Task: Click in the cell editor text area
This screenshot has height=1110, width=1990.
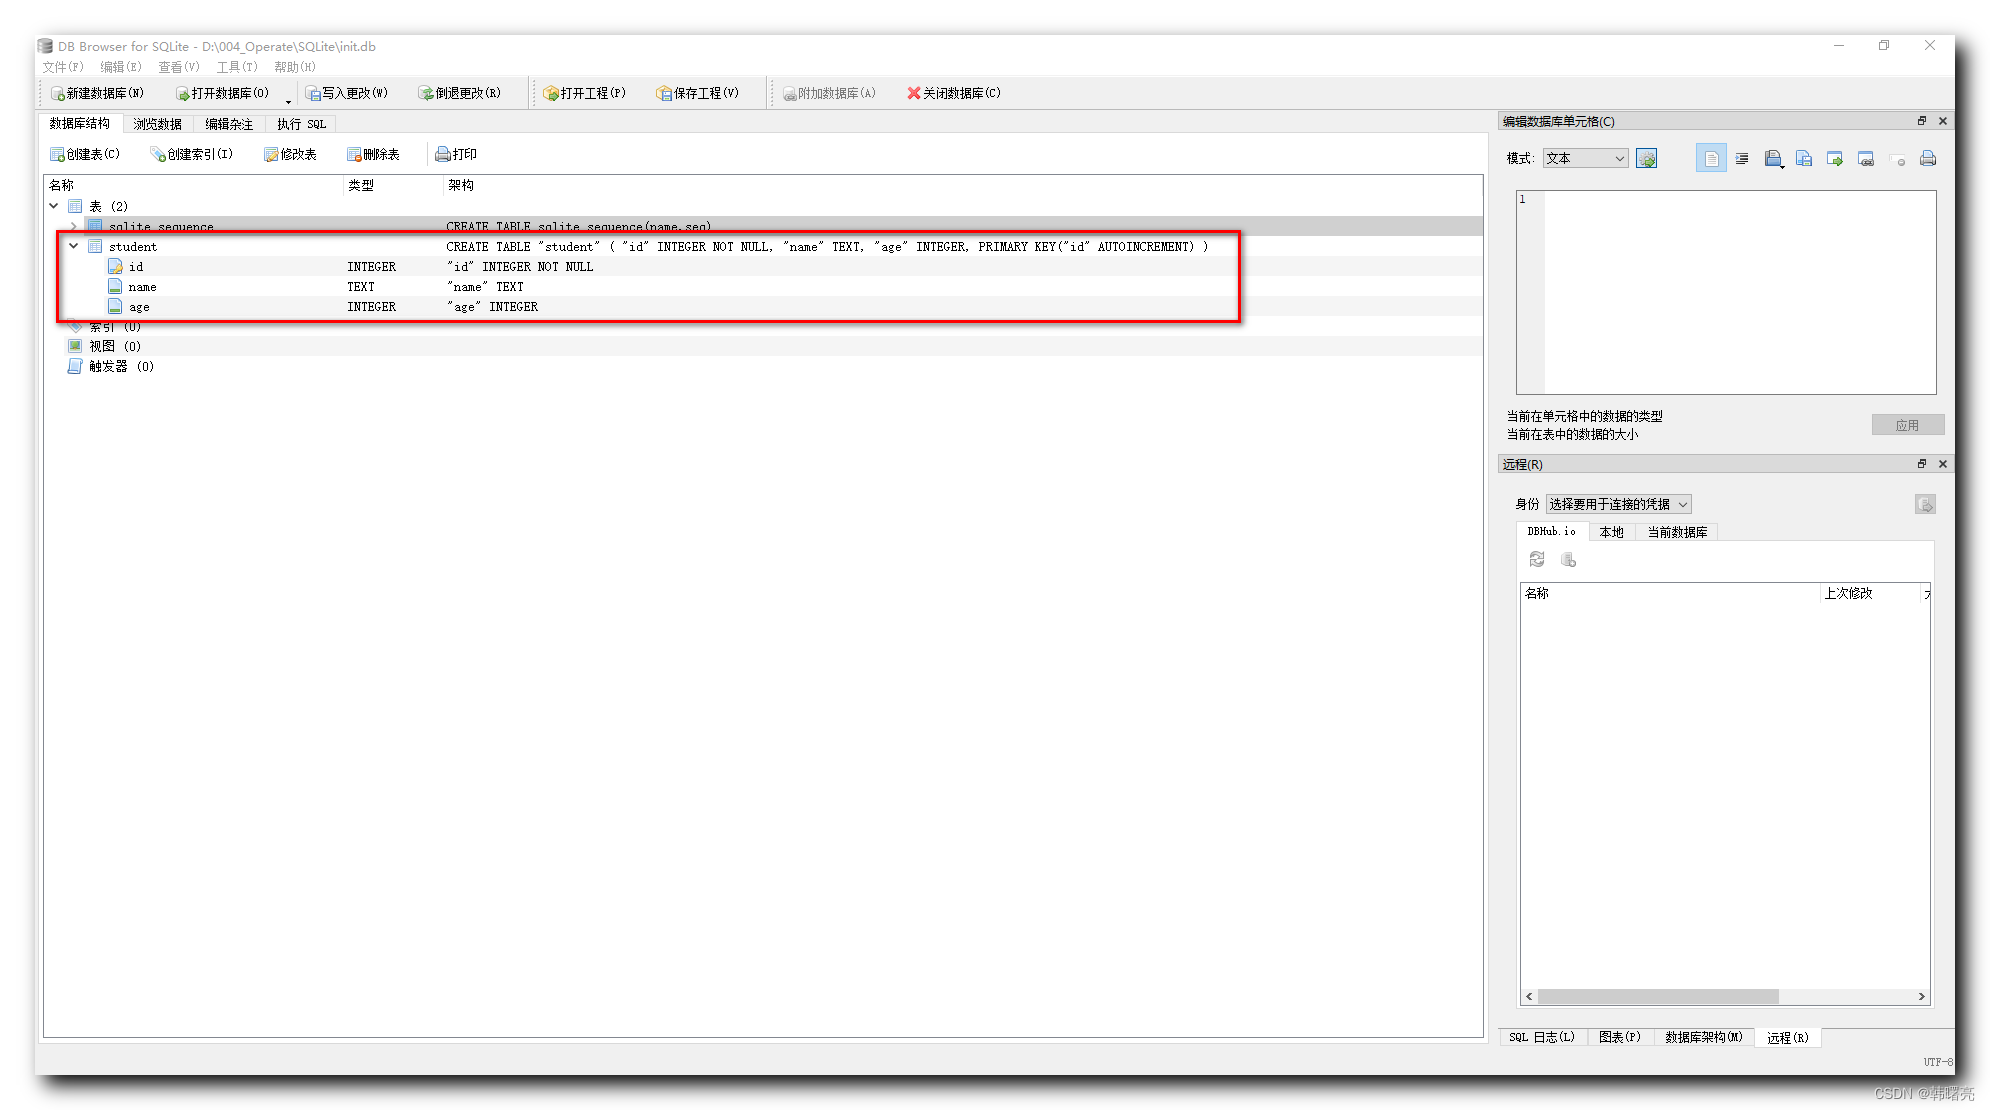Action: click(1739, 292)
